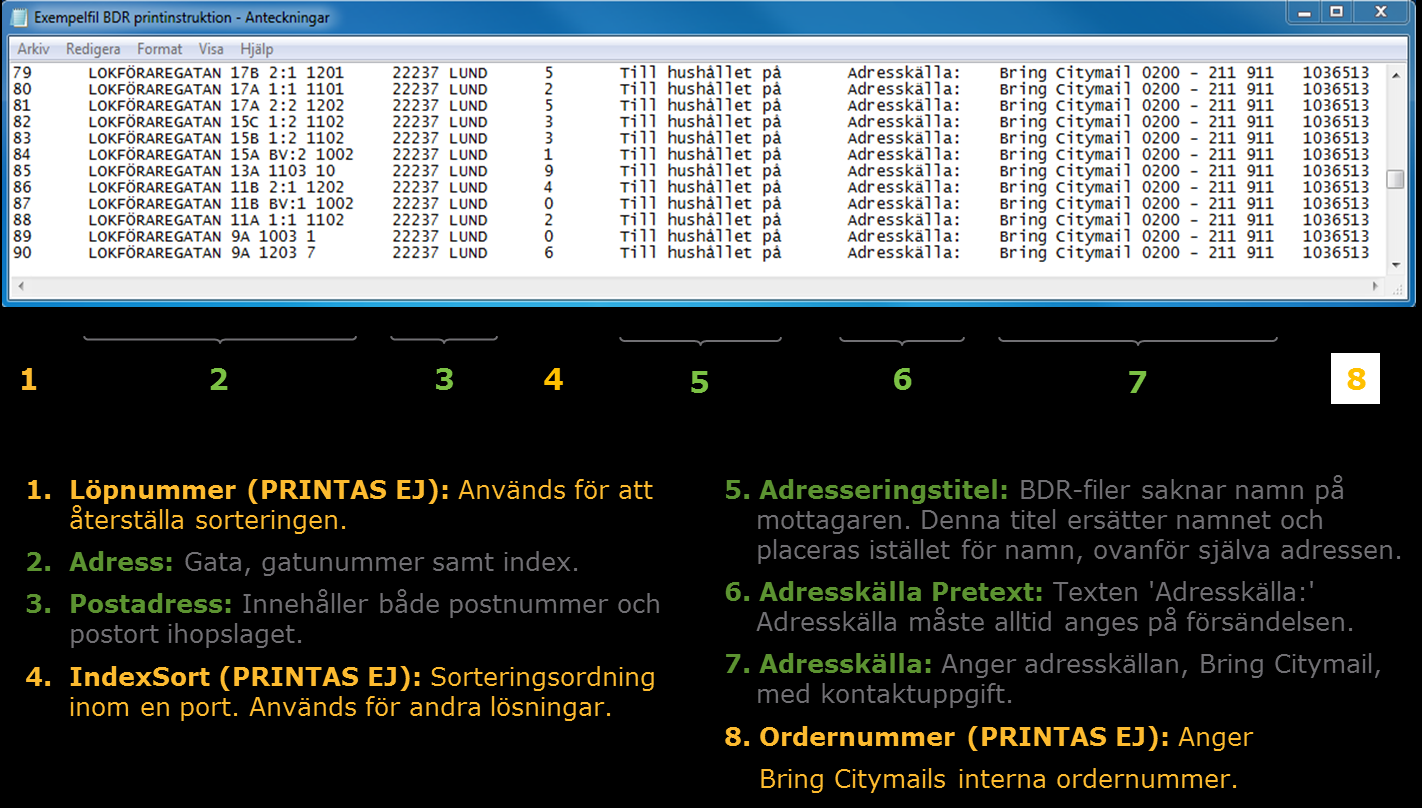The image size is (1422, 808).
Task: Click address LOKFÖRAREGATAN 13A 1103 10
Action: tap(212, 171)
